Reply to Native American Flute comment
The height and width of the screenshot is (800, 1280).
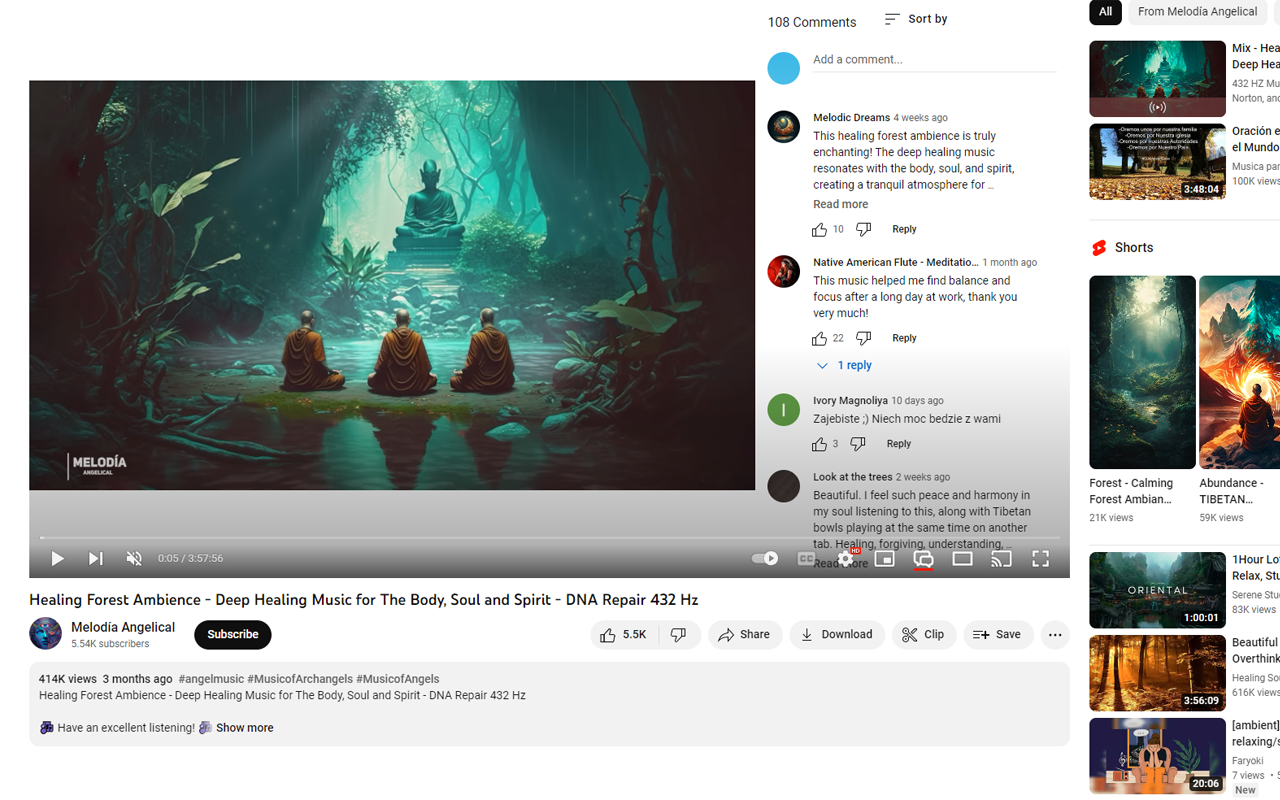click(904, 339)
